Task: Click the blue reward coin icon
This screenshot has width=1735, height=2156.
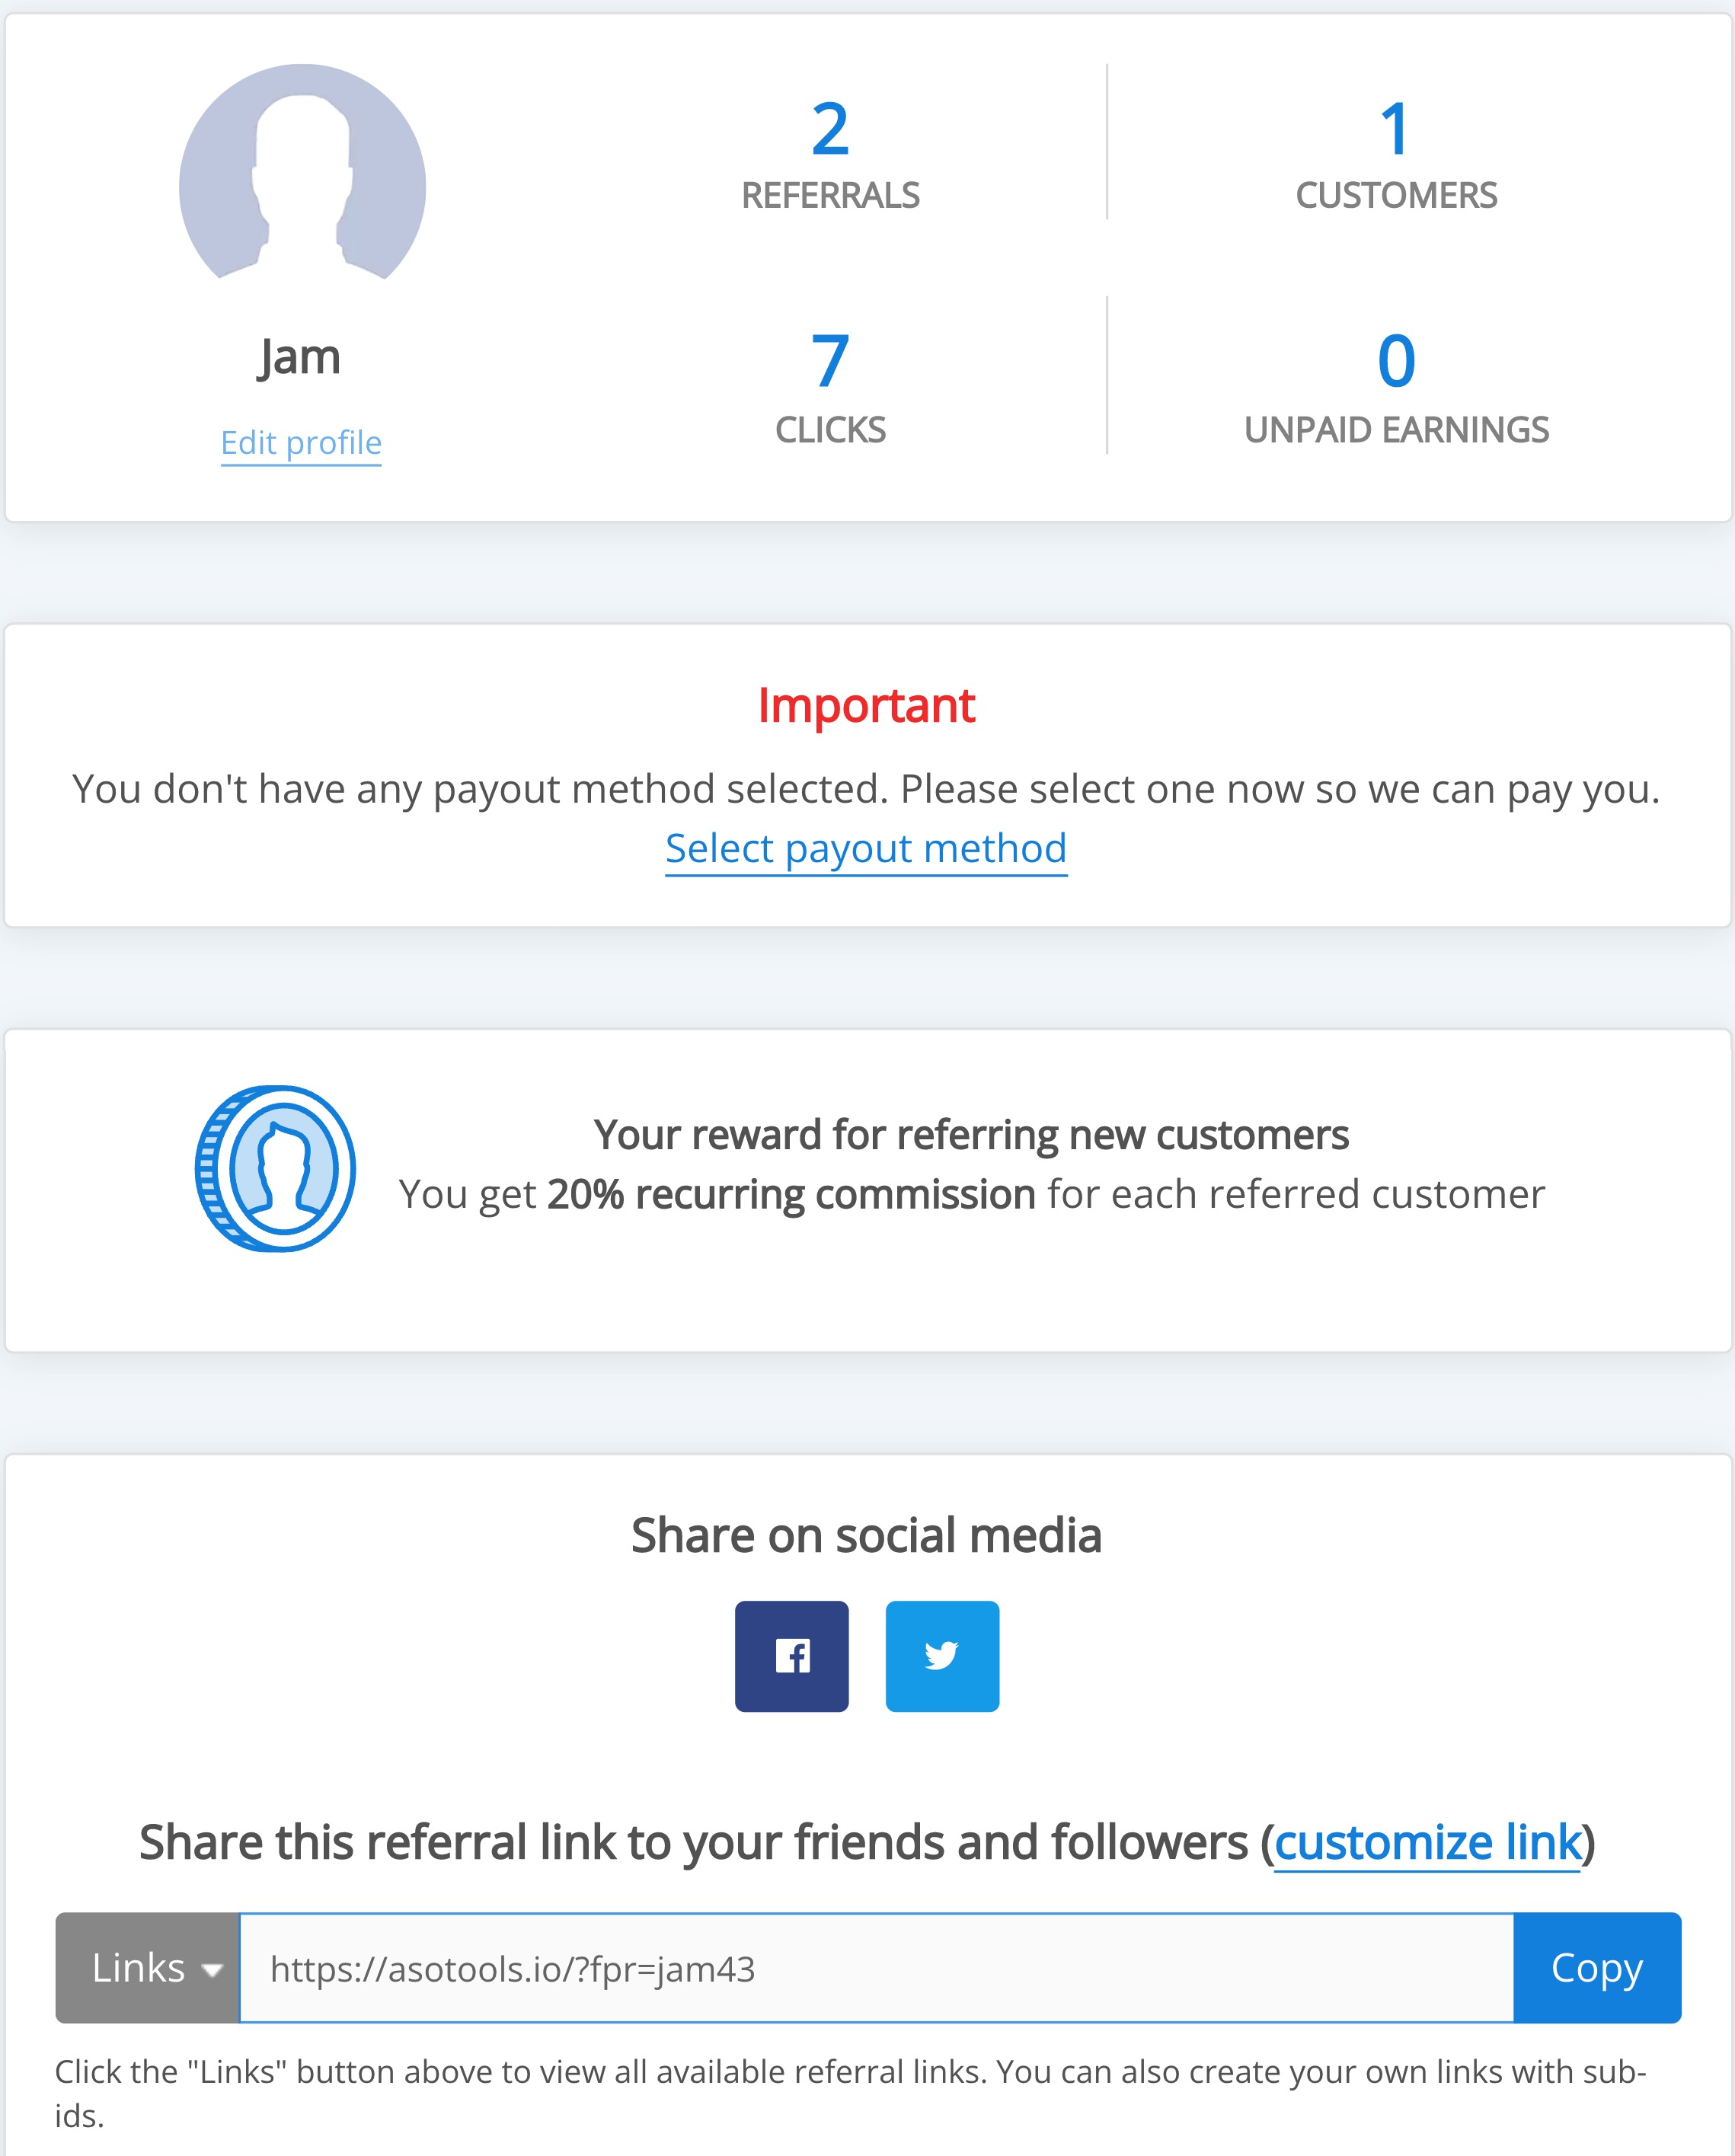Action: (275, 1168)
